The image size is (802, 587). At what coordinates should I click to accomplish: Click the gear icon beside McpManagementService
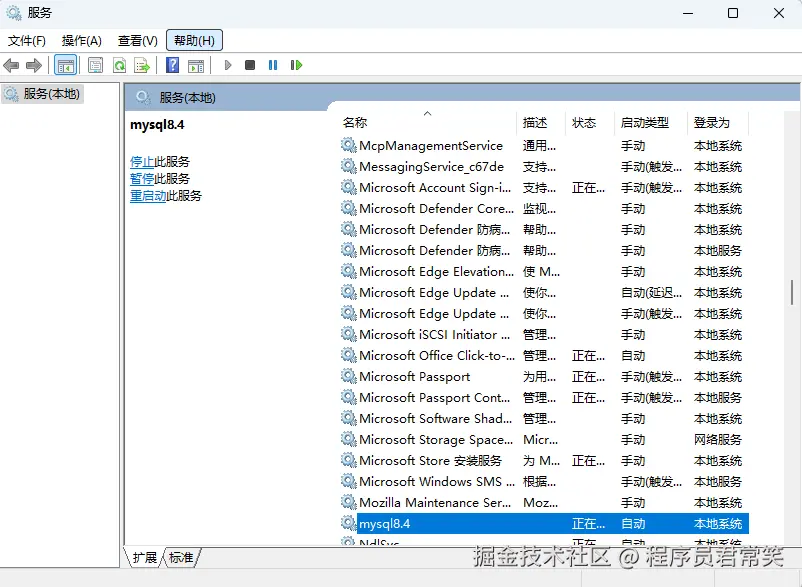pos(348,145)
